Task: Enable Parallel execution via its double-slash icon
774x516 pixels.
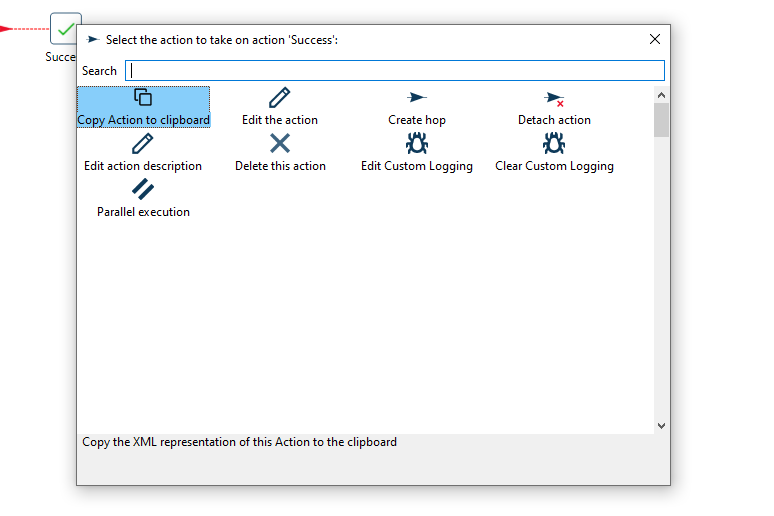Action: [143, 190]
